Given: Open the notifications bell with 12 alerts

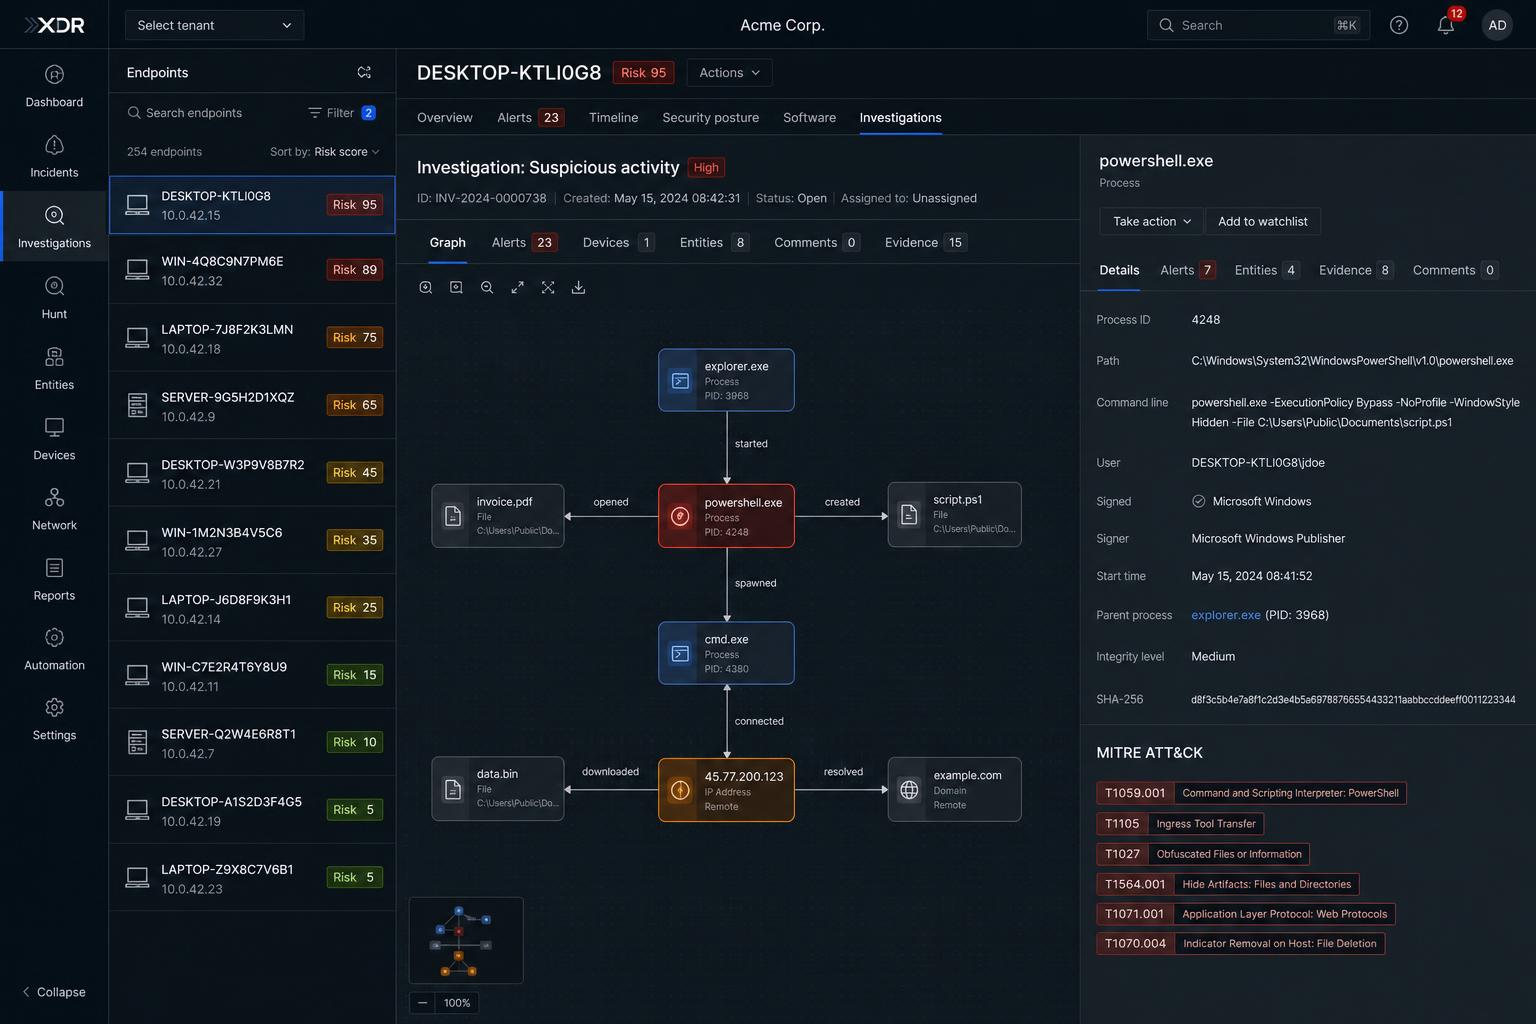Looking at the screenshot, I should point(1446,25).
